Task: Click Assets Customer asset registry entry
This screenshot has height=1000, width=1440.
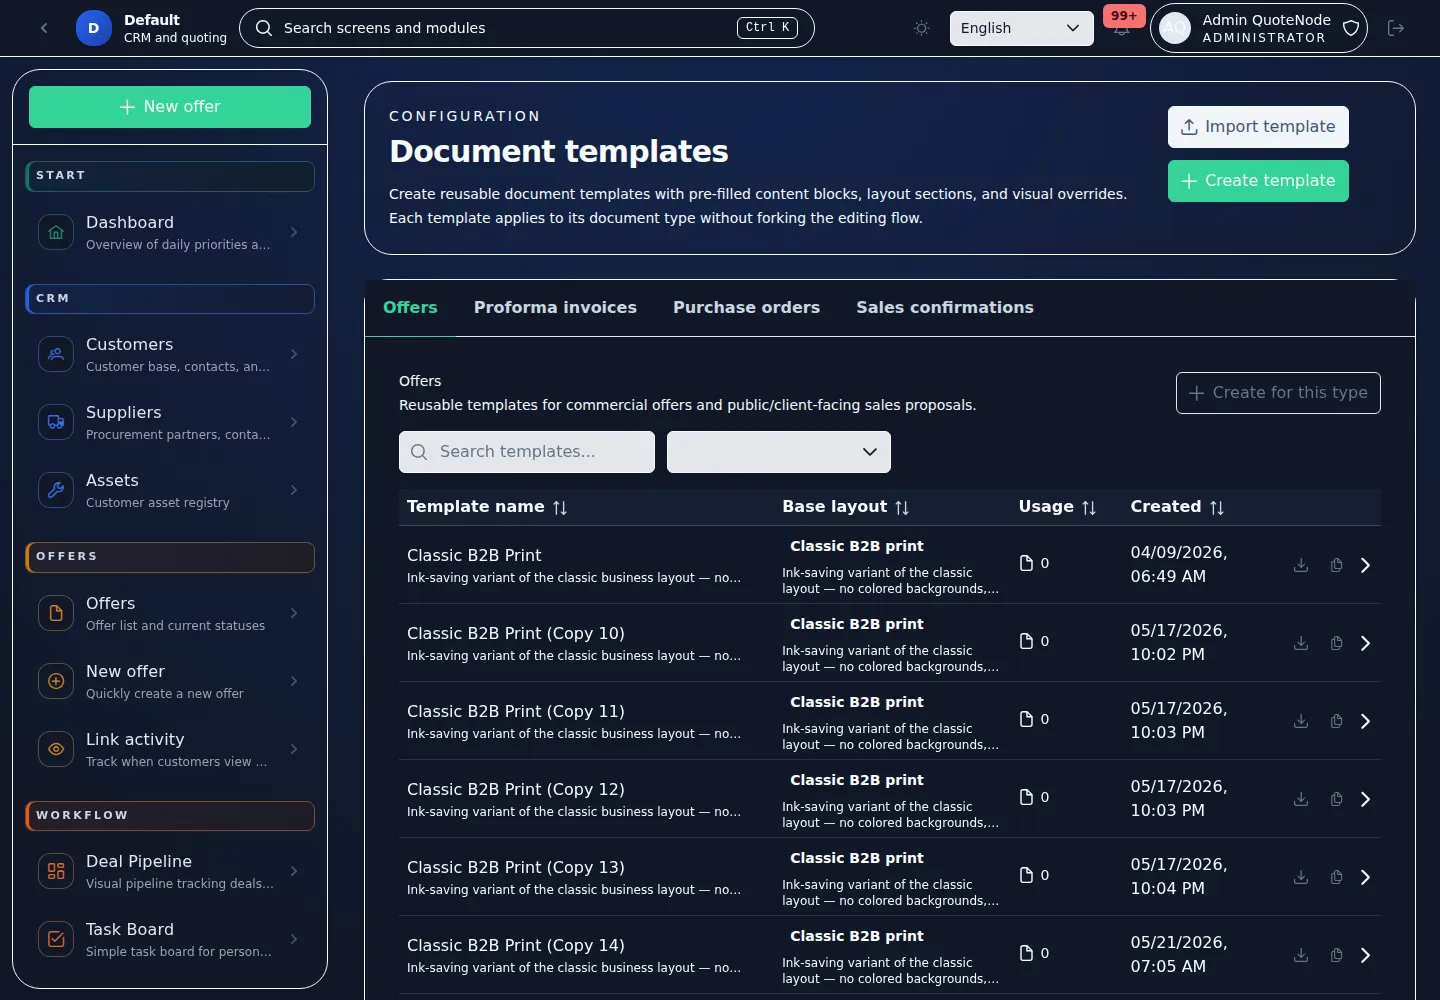Action: click(x=170, y=490)
